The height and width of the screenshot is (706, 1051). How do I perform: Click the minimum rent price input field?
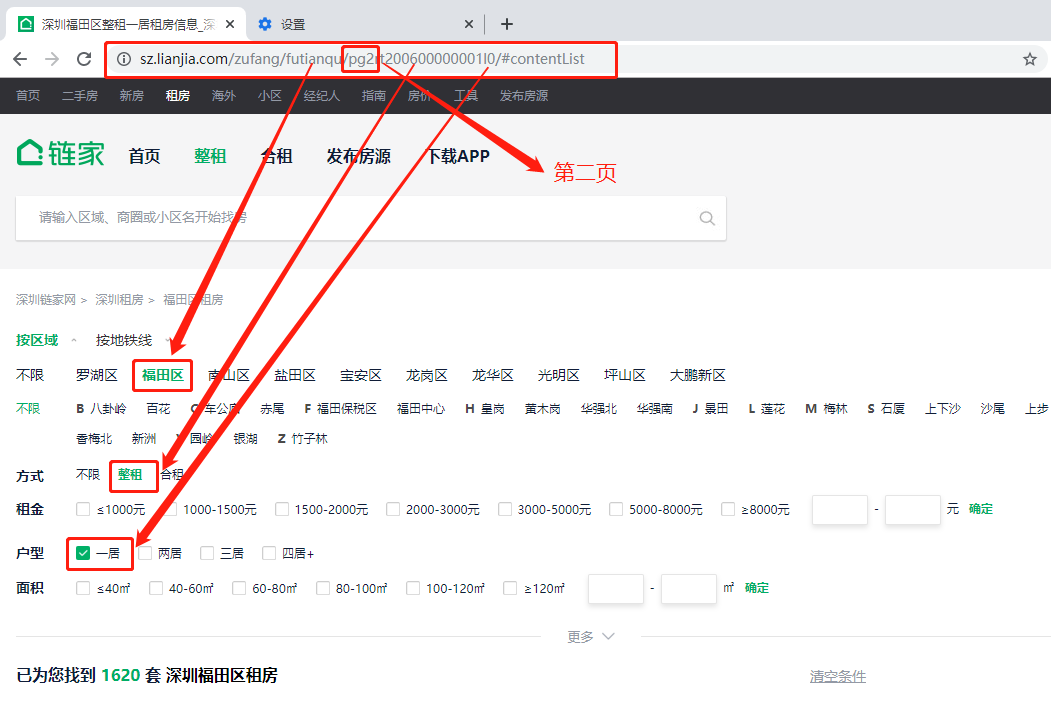839,509
